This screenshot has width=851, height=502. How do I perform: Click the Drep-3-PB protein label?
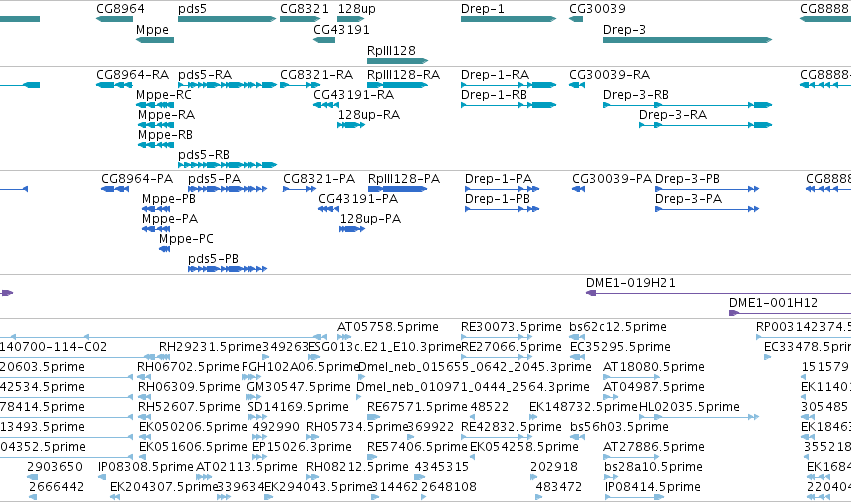coord(687,179)
